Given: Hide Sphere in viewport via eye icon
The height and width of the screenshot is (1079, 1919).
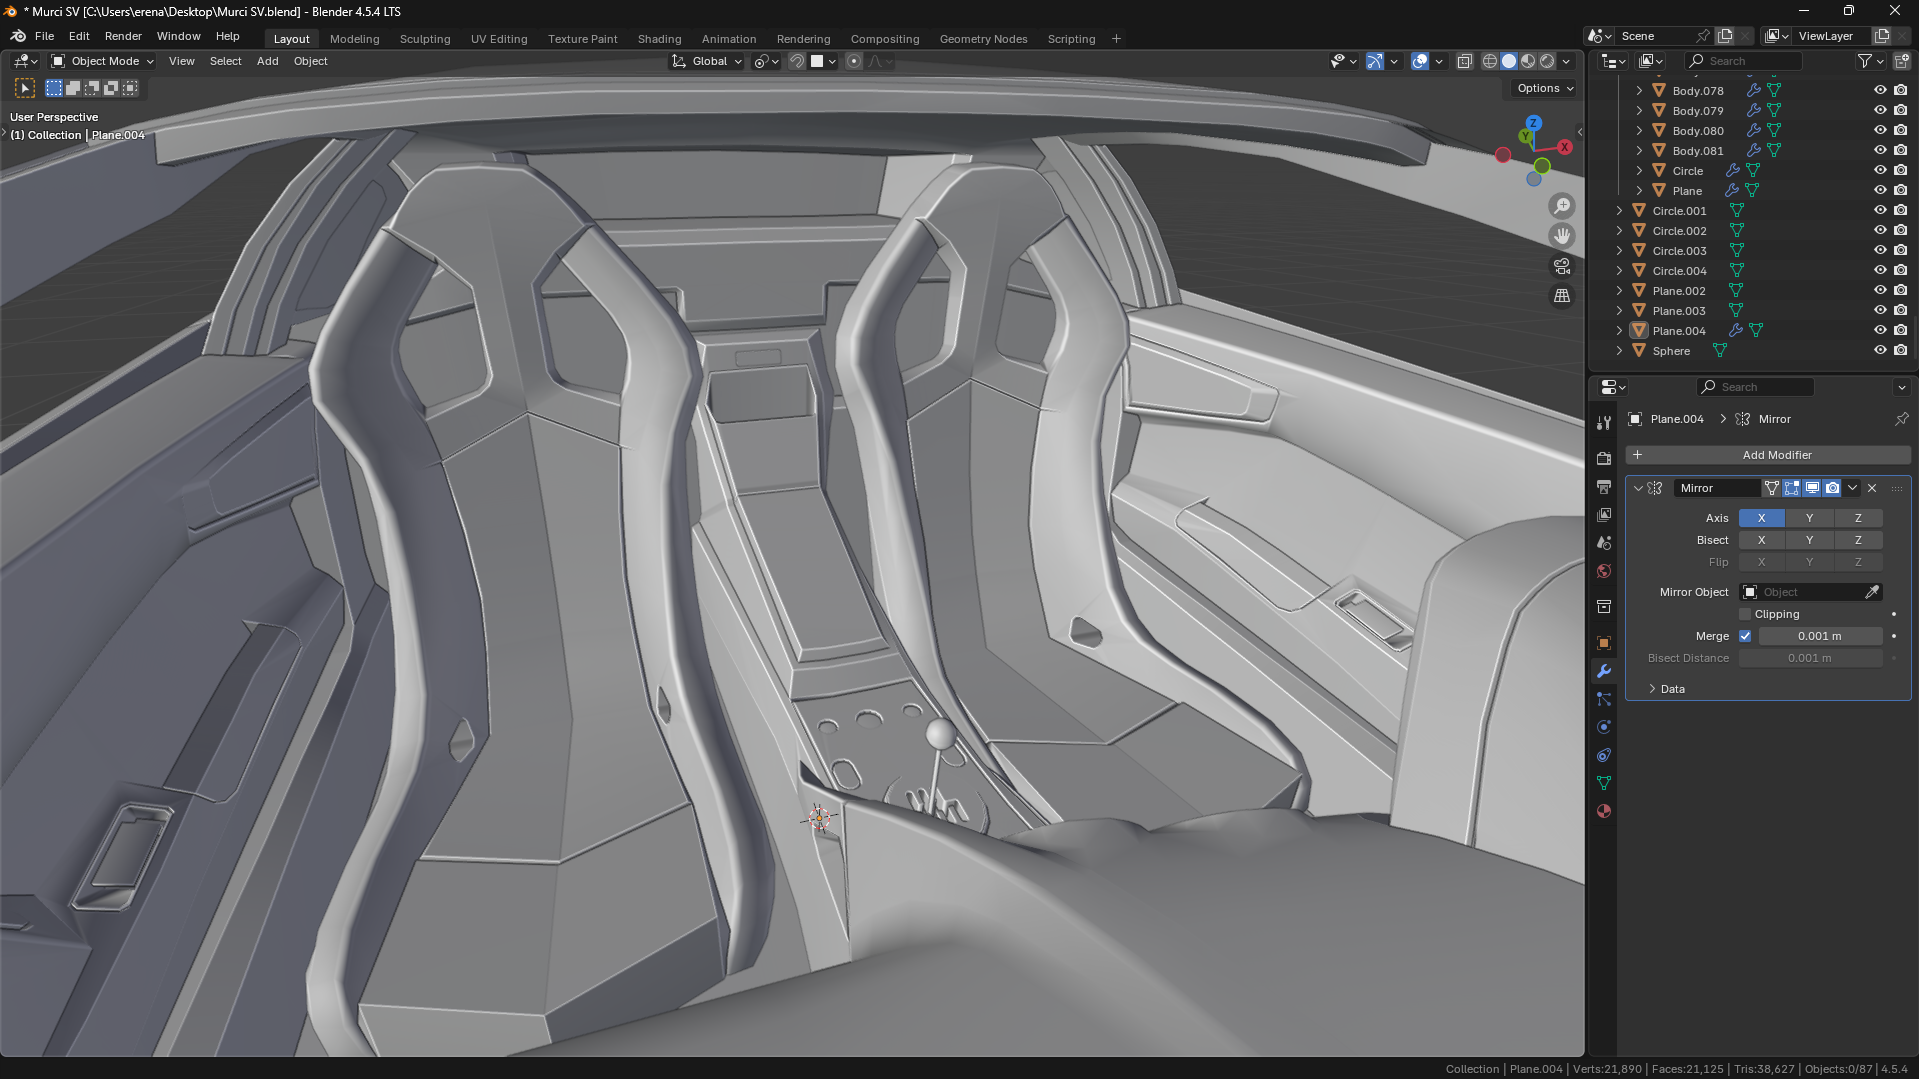Looking at the screenshot, I should (1880, 350).
